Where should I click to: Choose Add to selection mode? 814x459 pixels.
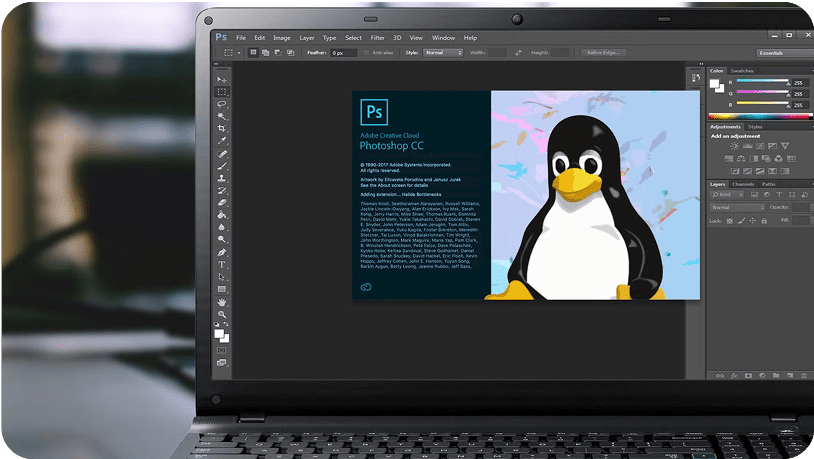pos(266,52)
